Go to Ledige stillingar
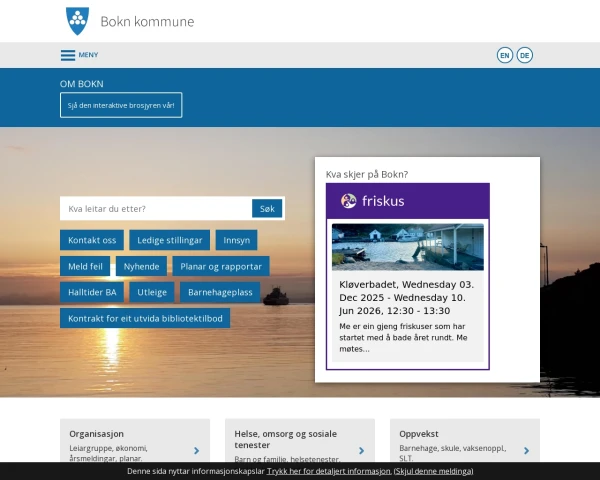 [171, 240]
